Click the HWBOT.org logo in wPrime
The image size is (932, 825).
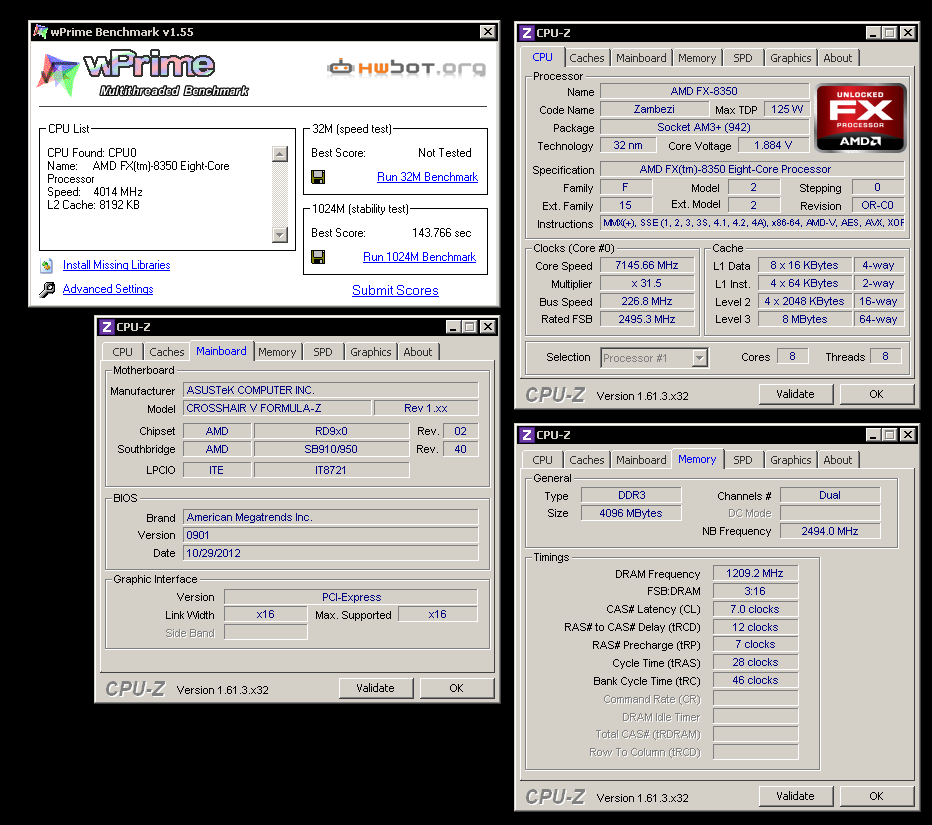[407, 68]
